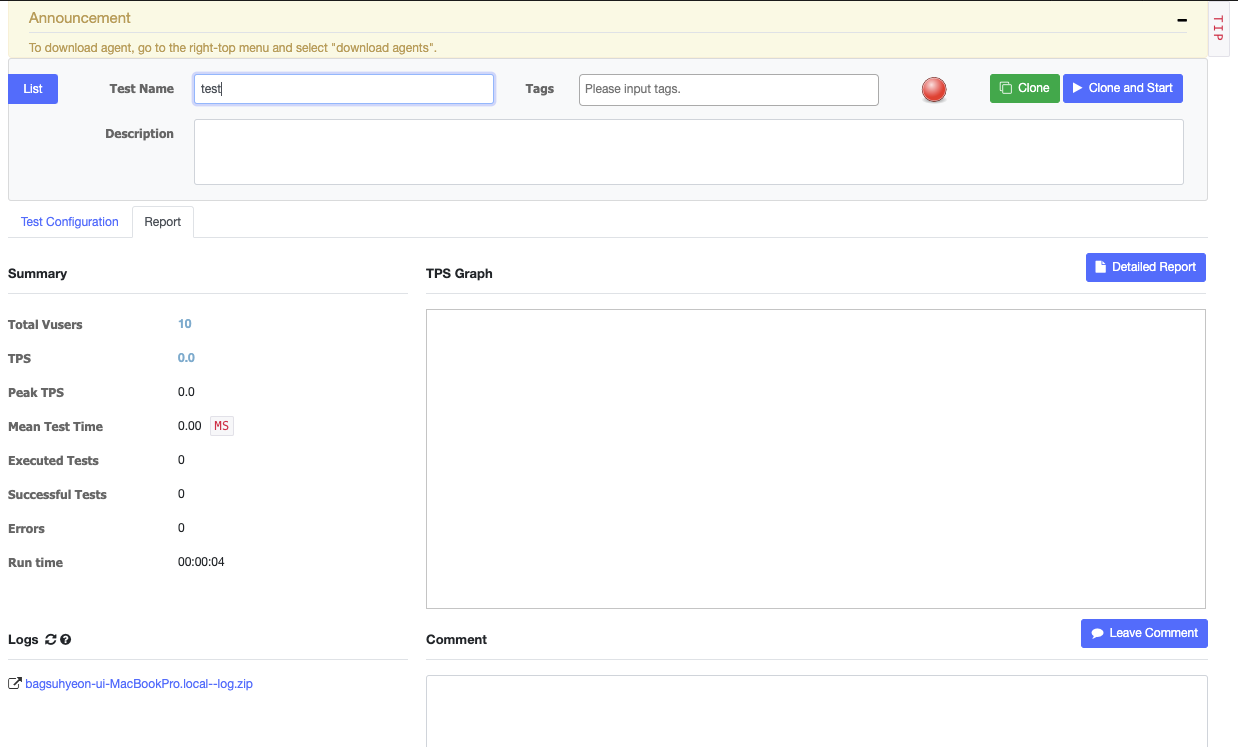The image size is (1238, 747).
Task: Click the TPS graph area
Action: point(816,459)
